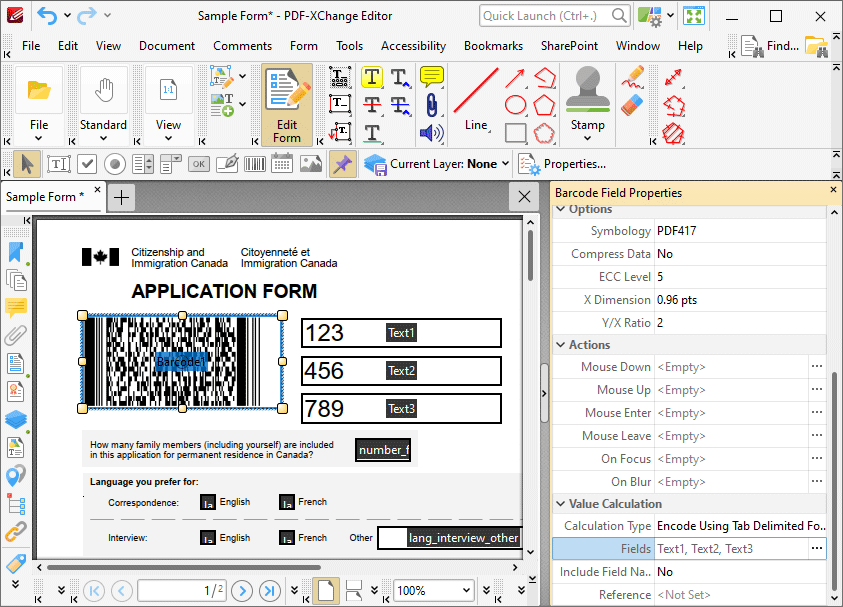Click the Find... button
This screenshot has height=607, width=843.
(769, 46)
